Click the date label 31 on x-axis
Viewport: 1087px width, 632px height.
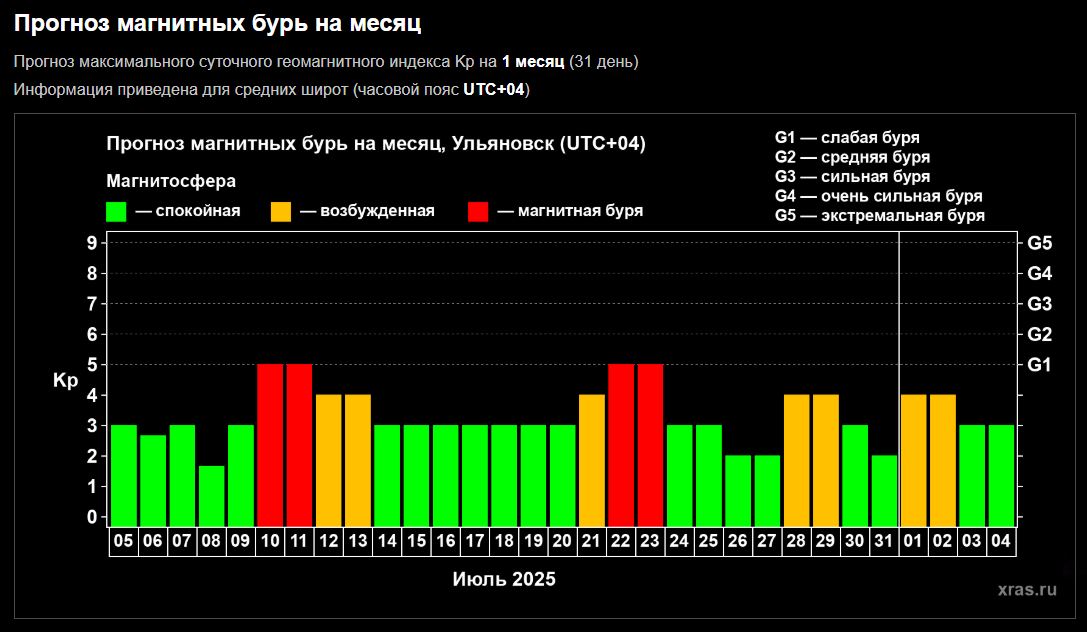click(884, 541)
